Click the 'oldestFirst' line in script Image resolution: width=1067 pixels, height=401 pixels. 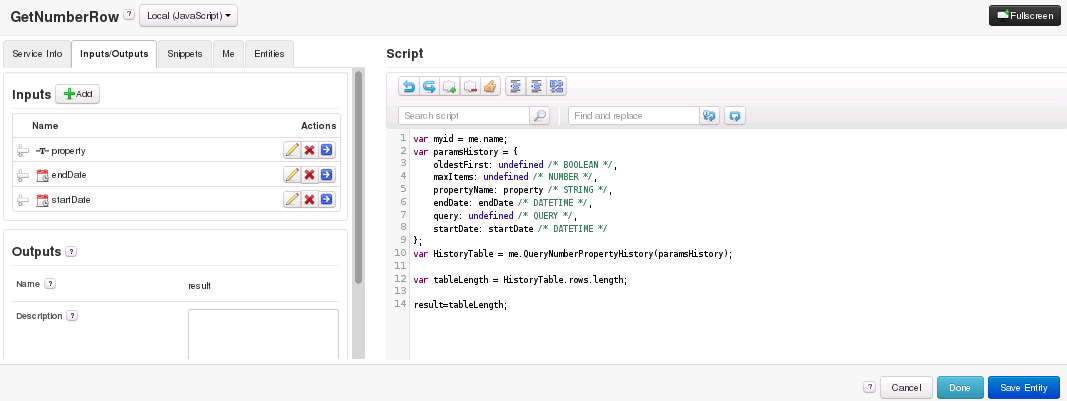[525, 165]
